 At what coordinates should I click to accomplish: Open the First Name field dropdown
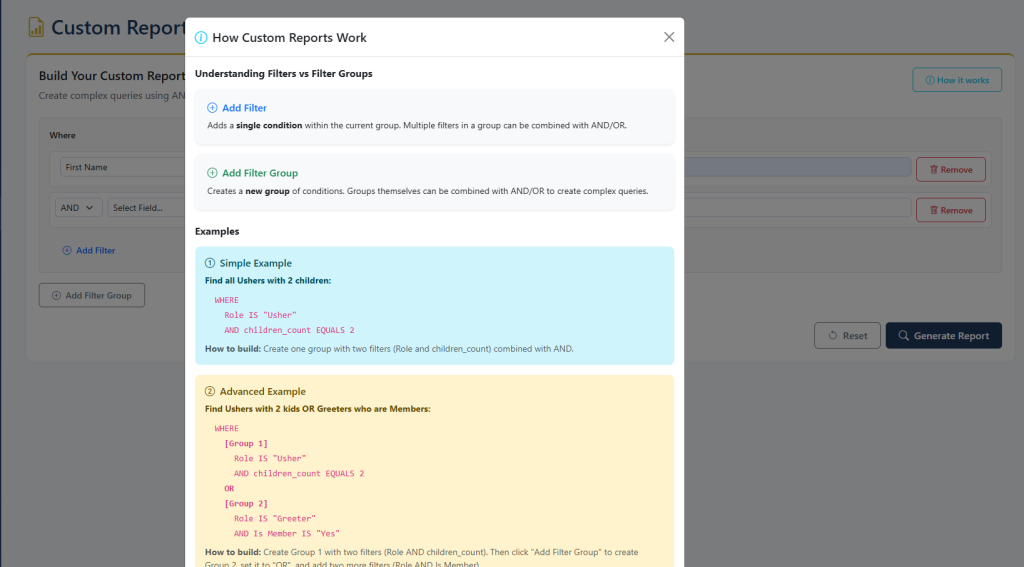(120, 168)
